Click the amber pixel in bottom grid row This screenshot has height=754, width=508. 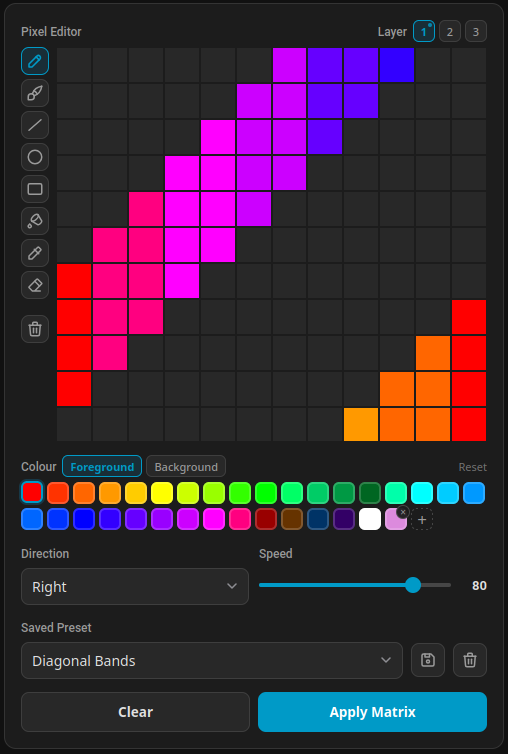pos(361,425)
